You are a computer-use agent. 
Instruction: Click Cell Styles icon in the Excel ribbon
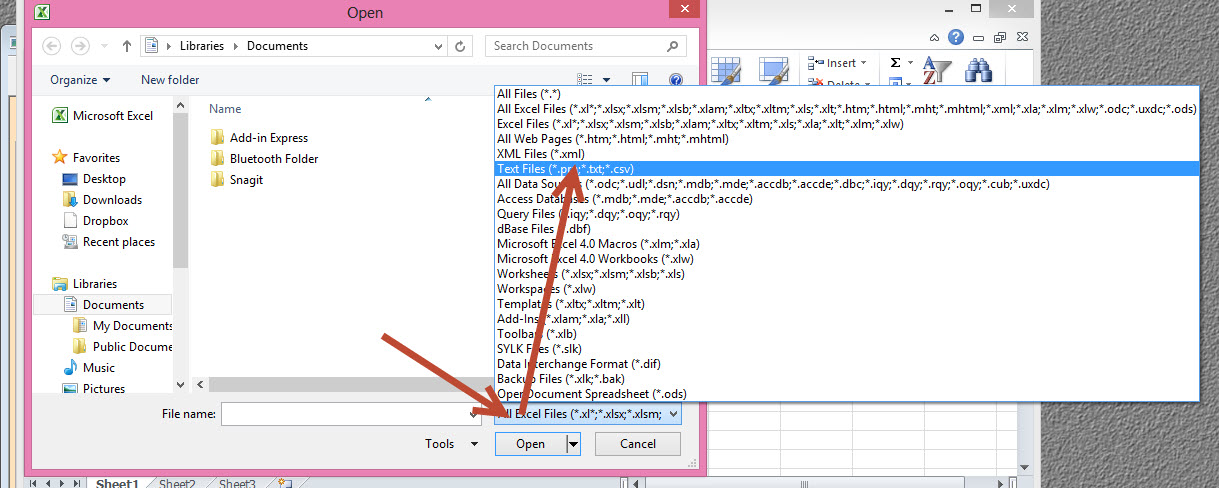point(775,70)
